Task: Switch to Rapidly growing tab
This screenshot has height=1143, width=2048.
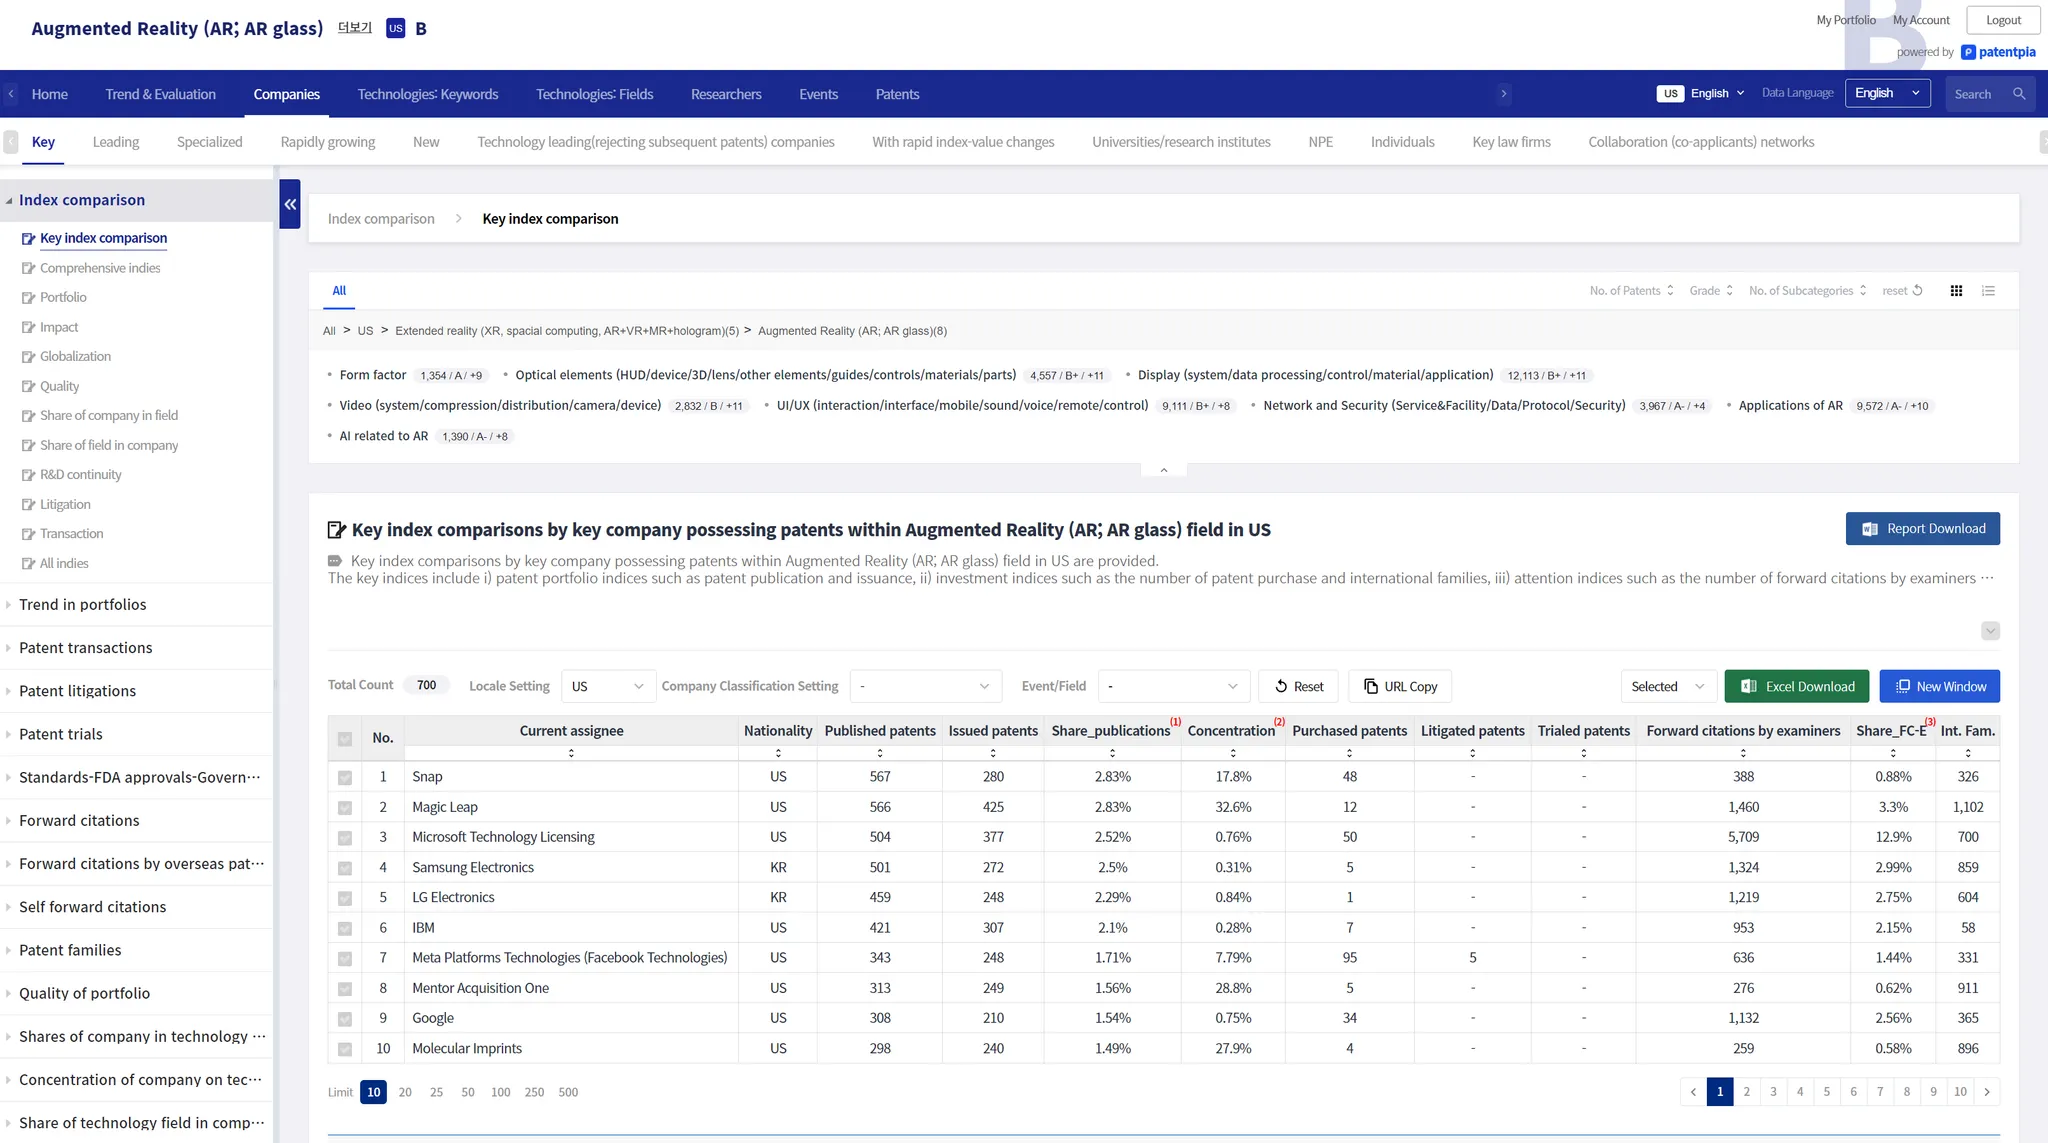Action: tap(327, 142)
